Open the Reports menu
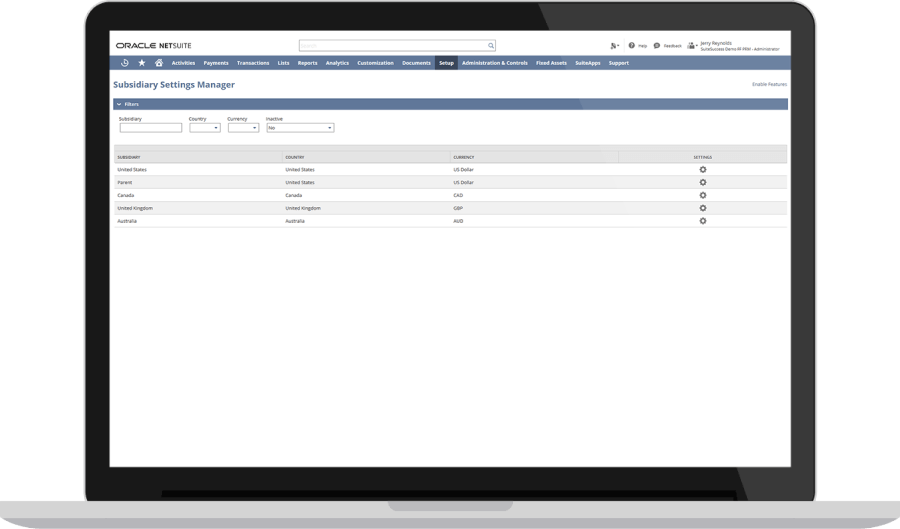This screenshot has height=529, width=900. click(x=308, y=63)
